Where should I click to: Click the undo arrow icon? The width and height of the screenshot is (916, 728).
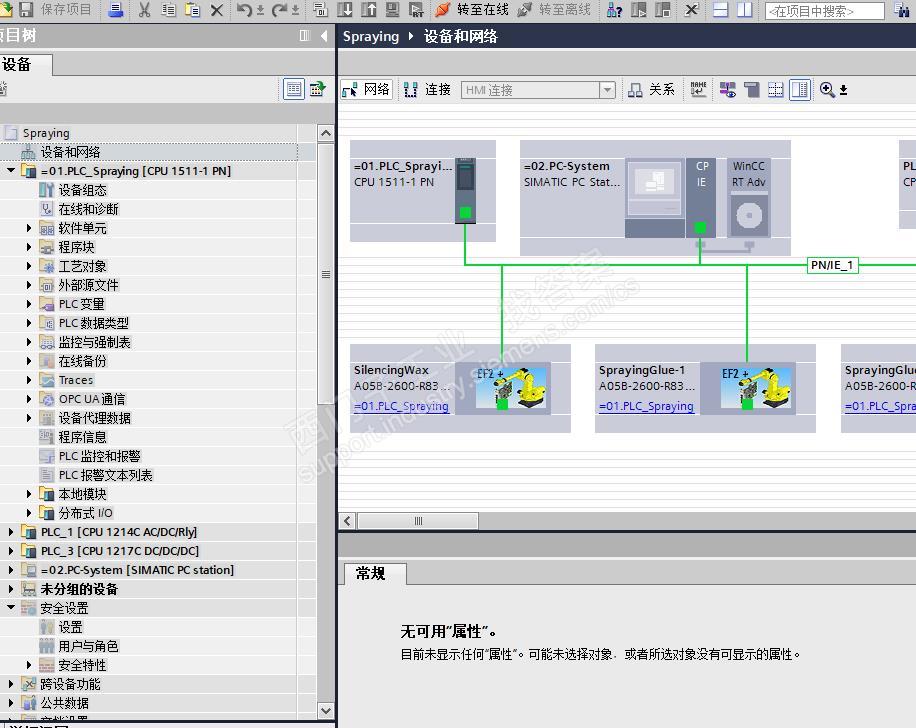pyautogui.click(x=244, y=10)
